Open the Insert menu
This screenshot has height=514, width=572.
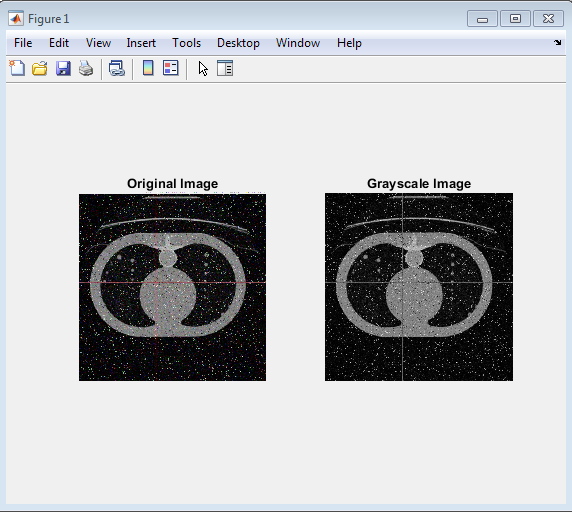click(x=141, y=43)
